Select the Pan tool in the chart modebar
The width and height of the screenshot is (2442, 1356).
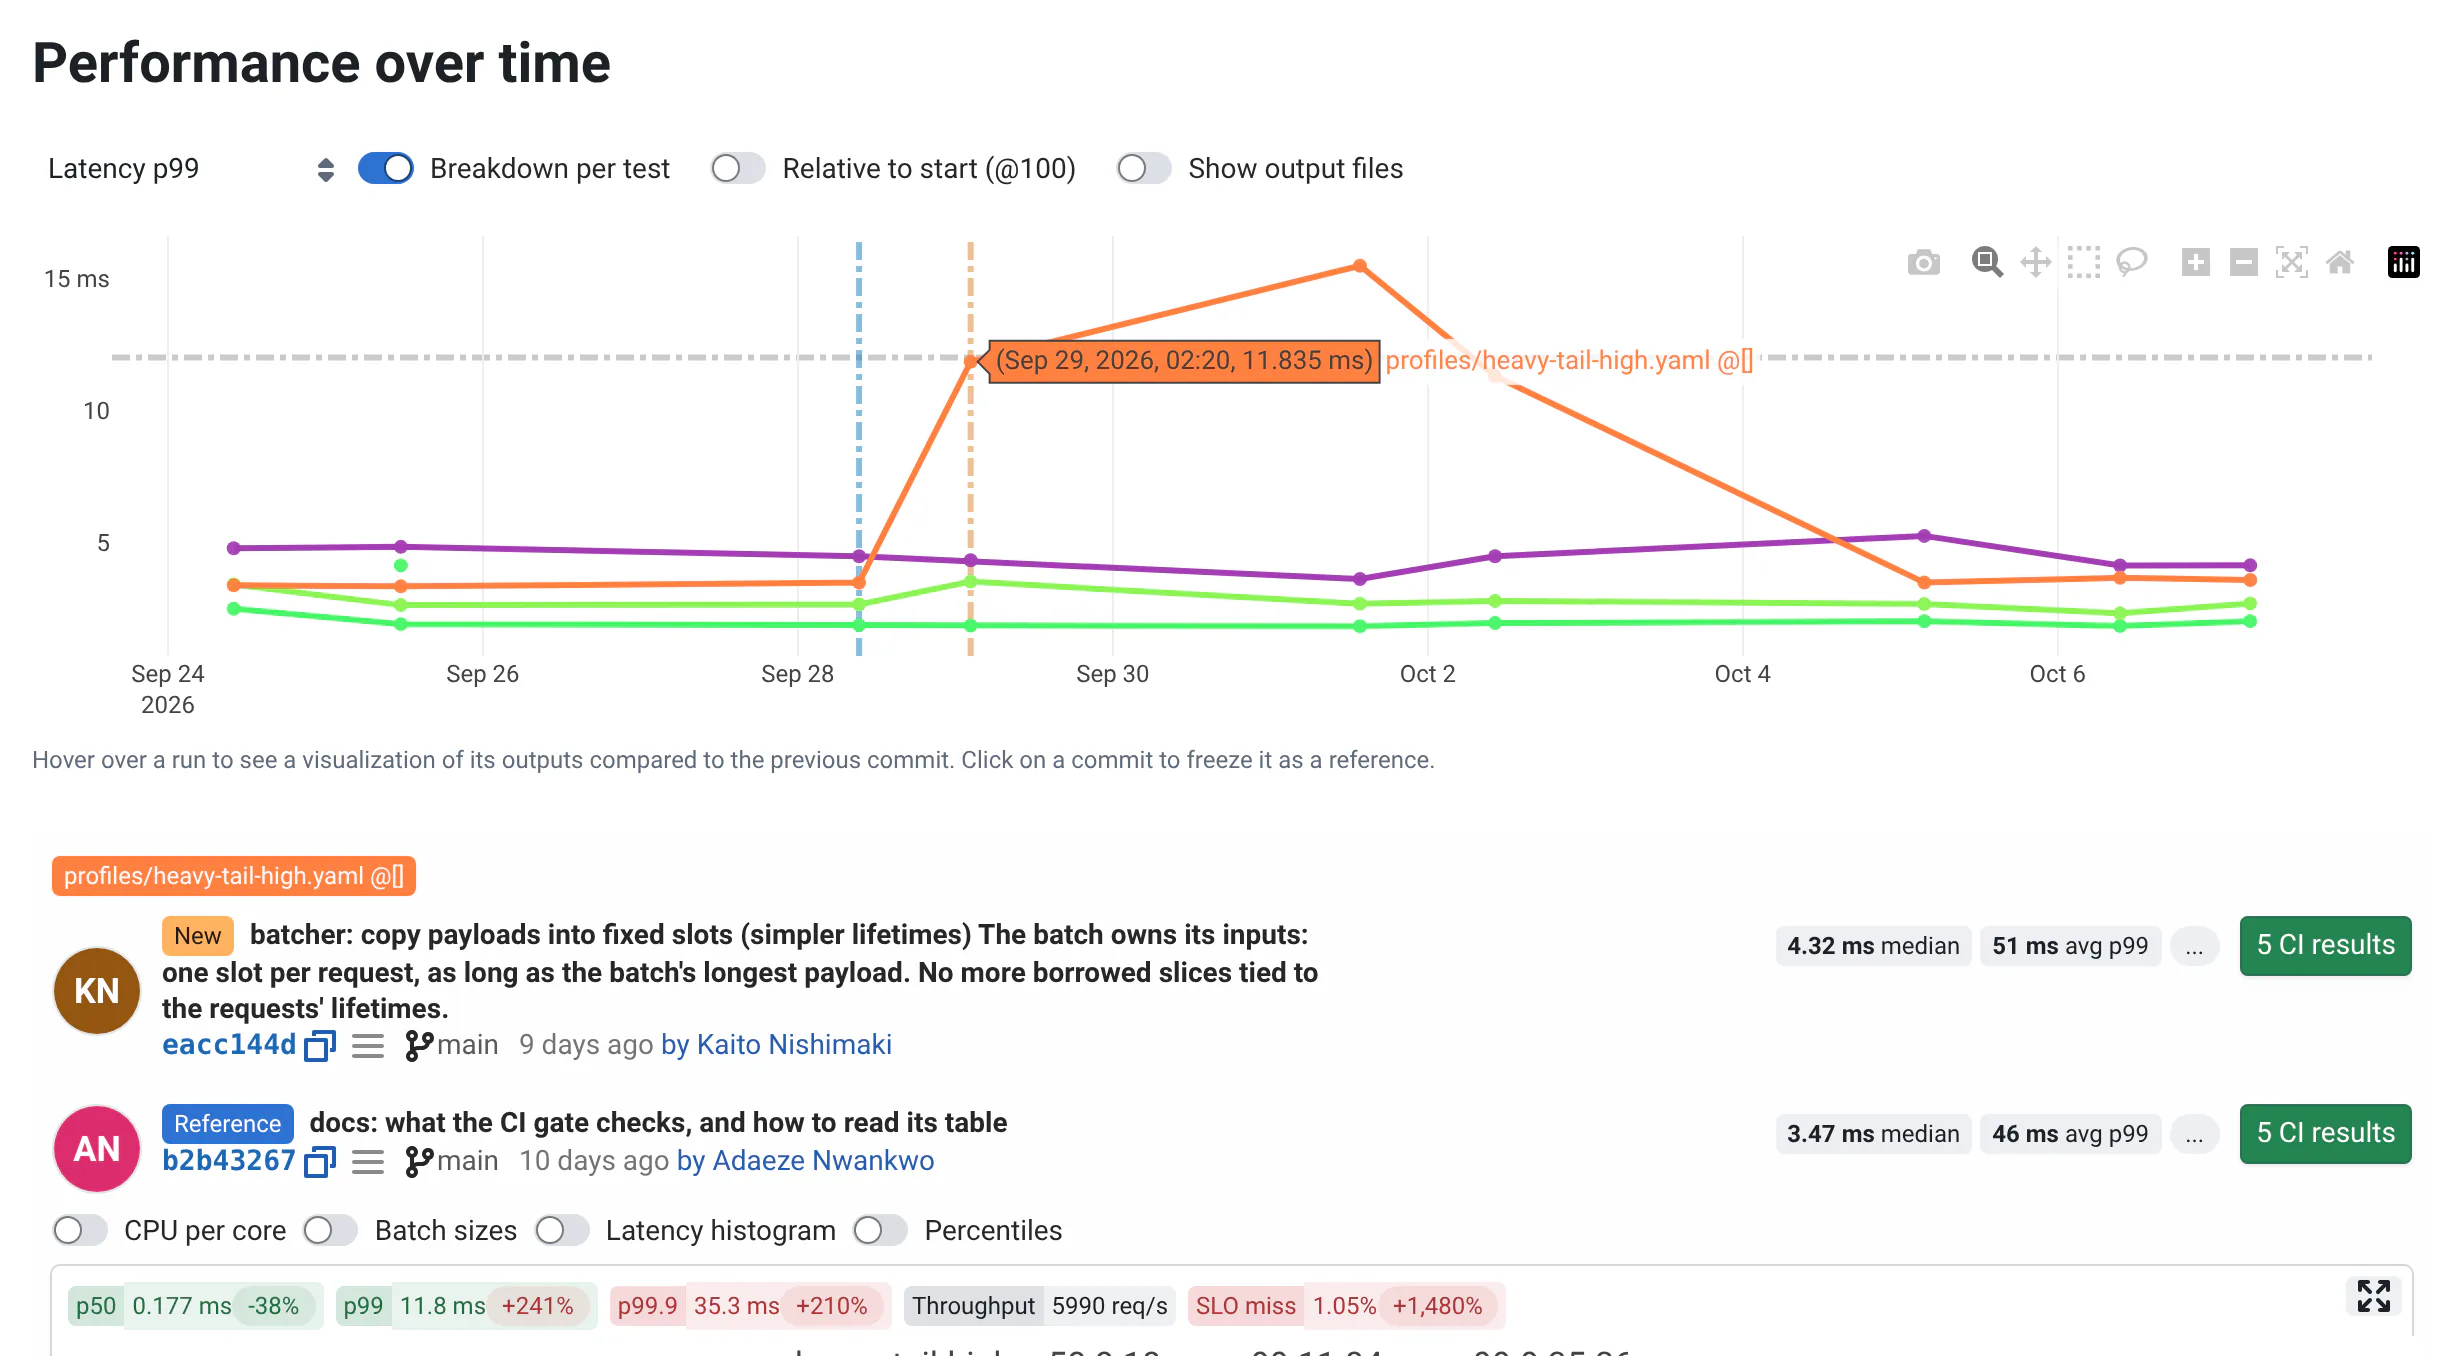point(2035,263)
